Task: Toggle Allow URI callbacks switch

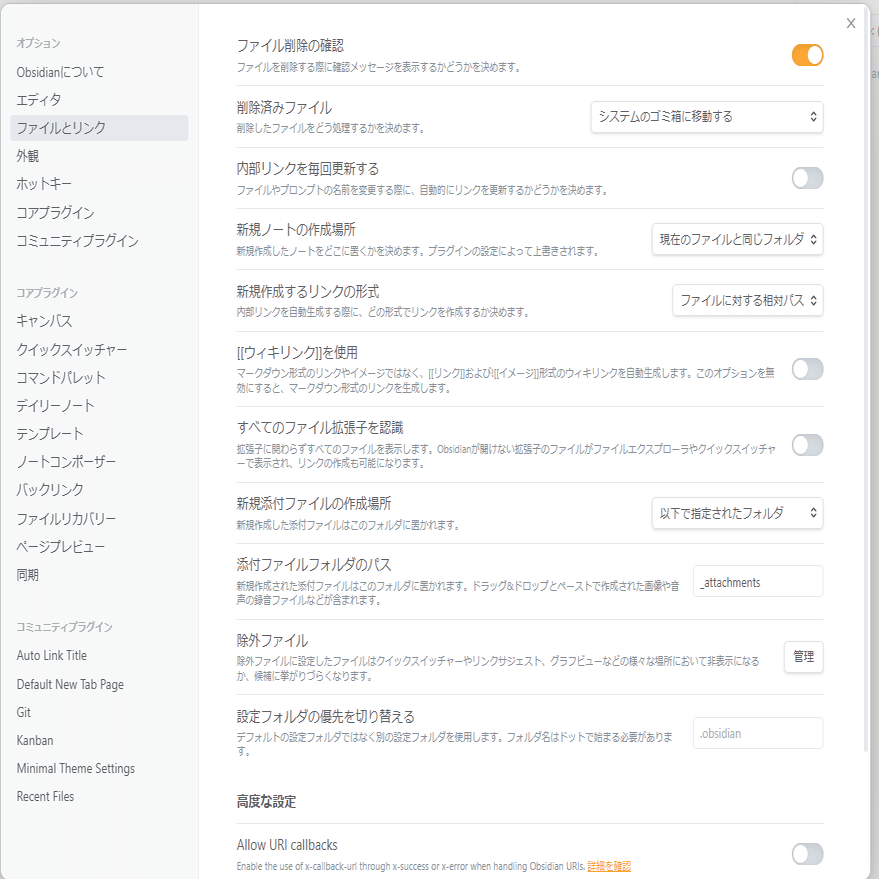Action: coord(807,854)
